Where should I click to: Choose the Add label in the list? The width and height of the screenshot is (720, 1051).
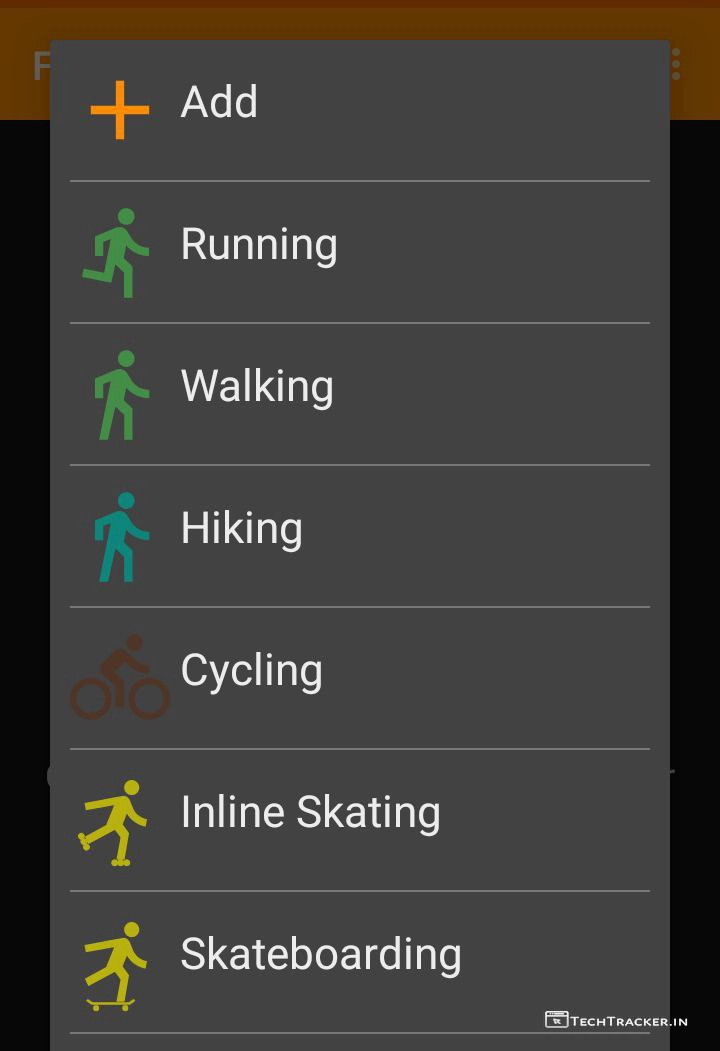click(x=219, y=102)
